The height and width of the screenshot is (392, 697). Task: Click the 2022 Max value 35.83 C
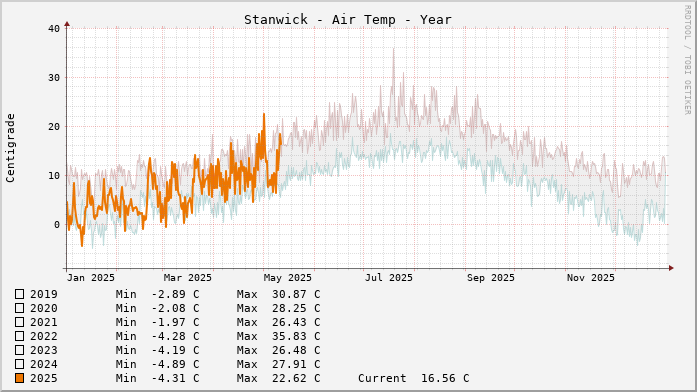pos(296,336)
